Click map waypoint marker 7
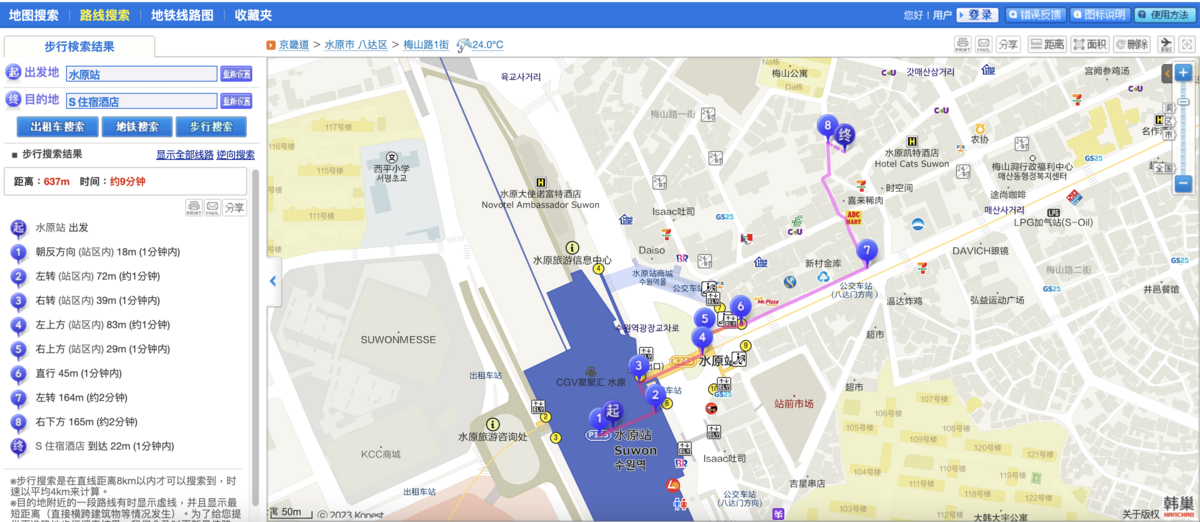Image resolution: width=1200 pixels, height=522 pixels. coord(867,252)
